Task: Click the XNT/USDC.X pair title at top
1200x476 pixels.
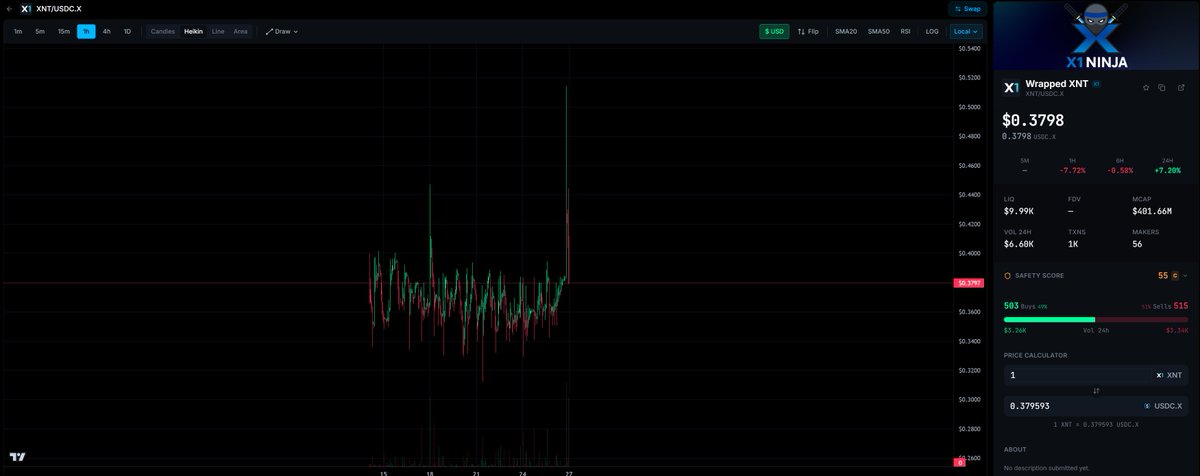Action: point(59,8)
